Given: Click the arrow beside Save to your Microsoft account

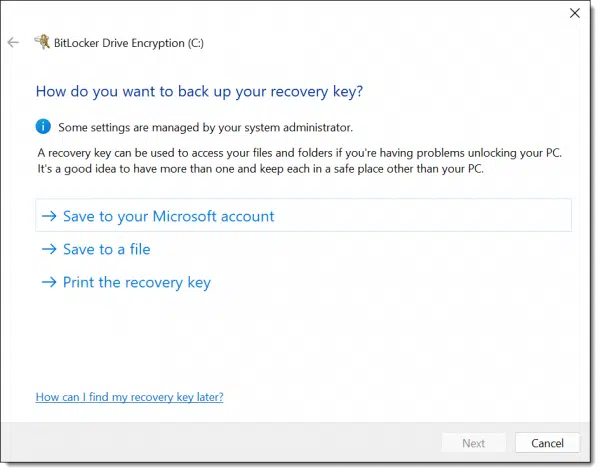Looking at the screenshot, I should pos(48,216).
